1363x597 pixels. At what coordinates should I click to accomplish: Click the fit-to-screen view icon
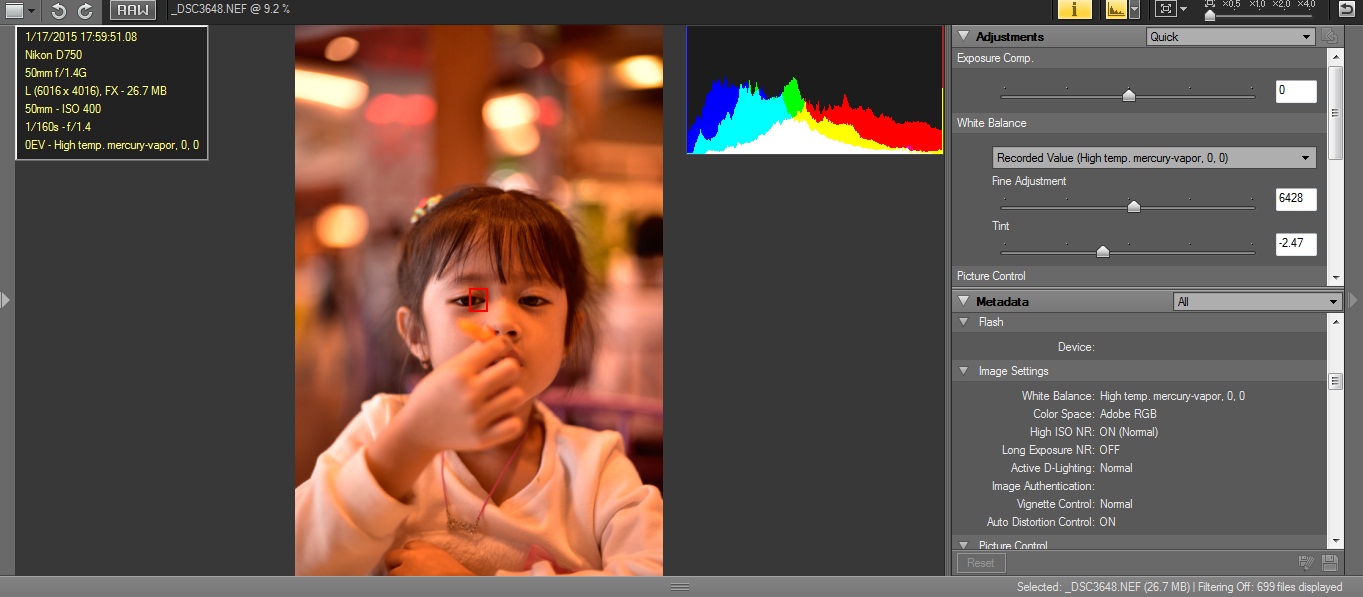pos(1164,10)
